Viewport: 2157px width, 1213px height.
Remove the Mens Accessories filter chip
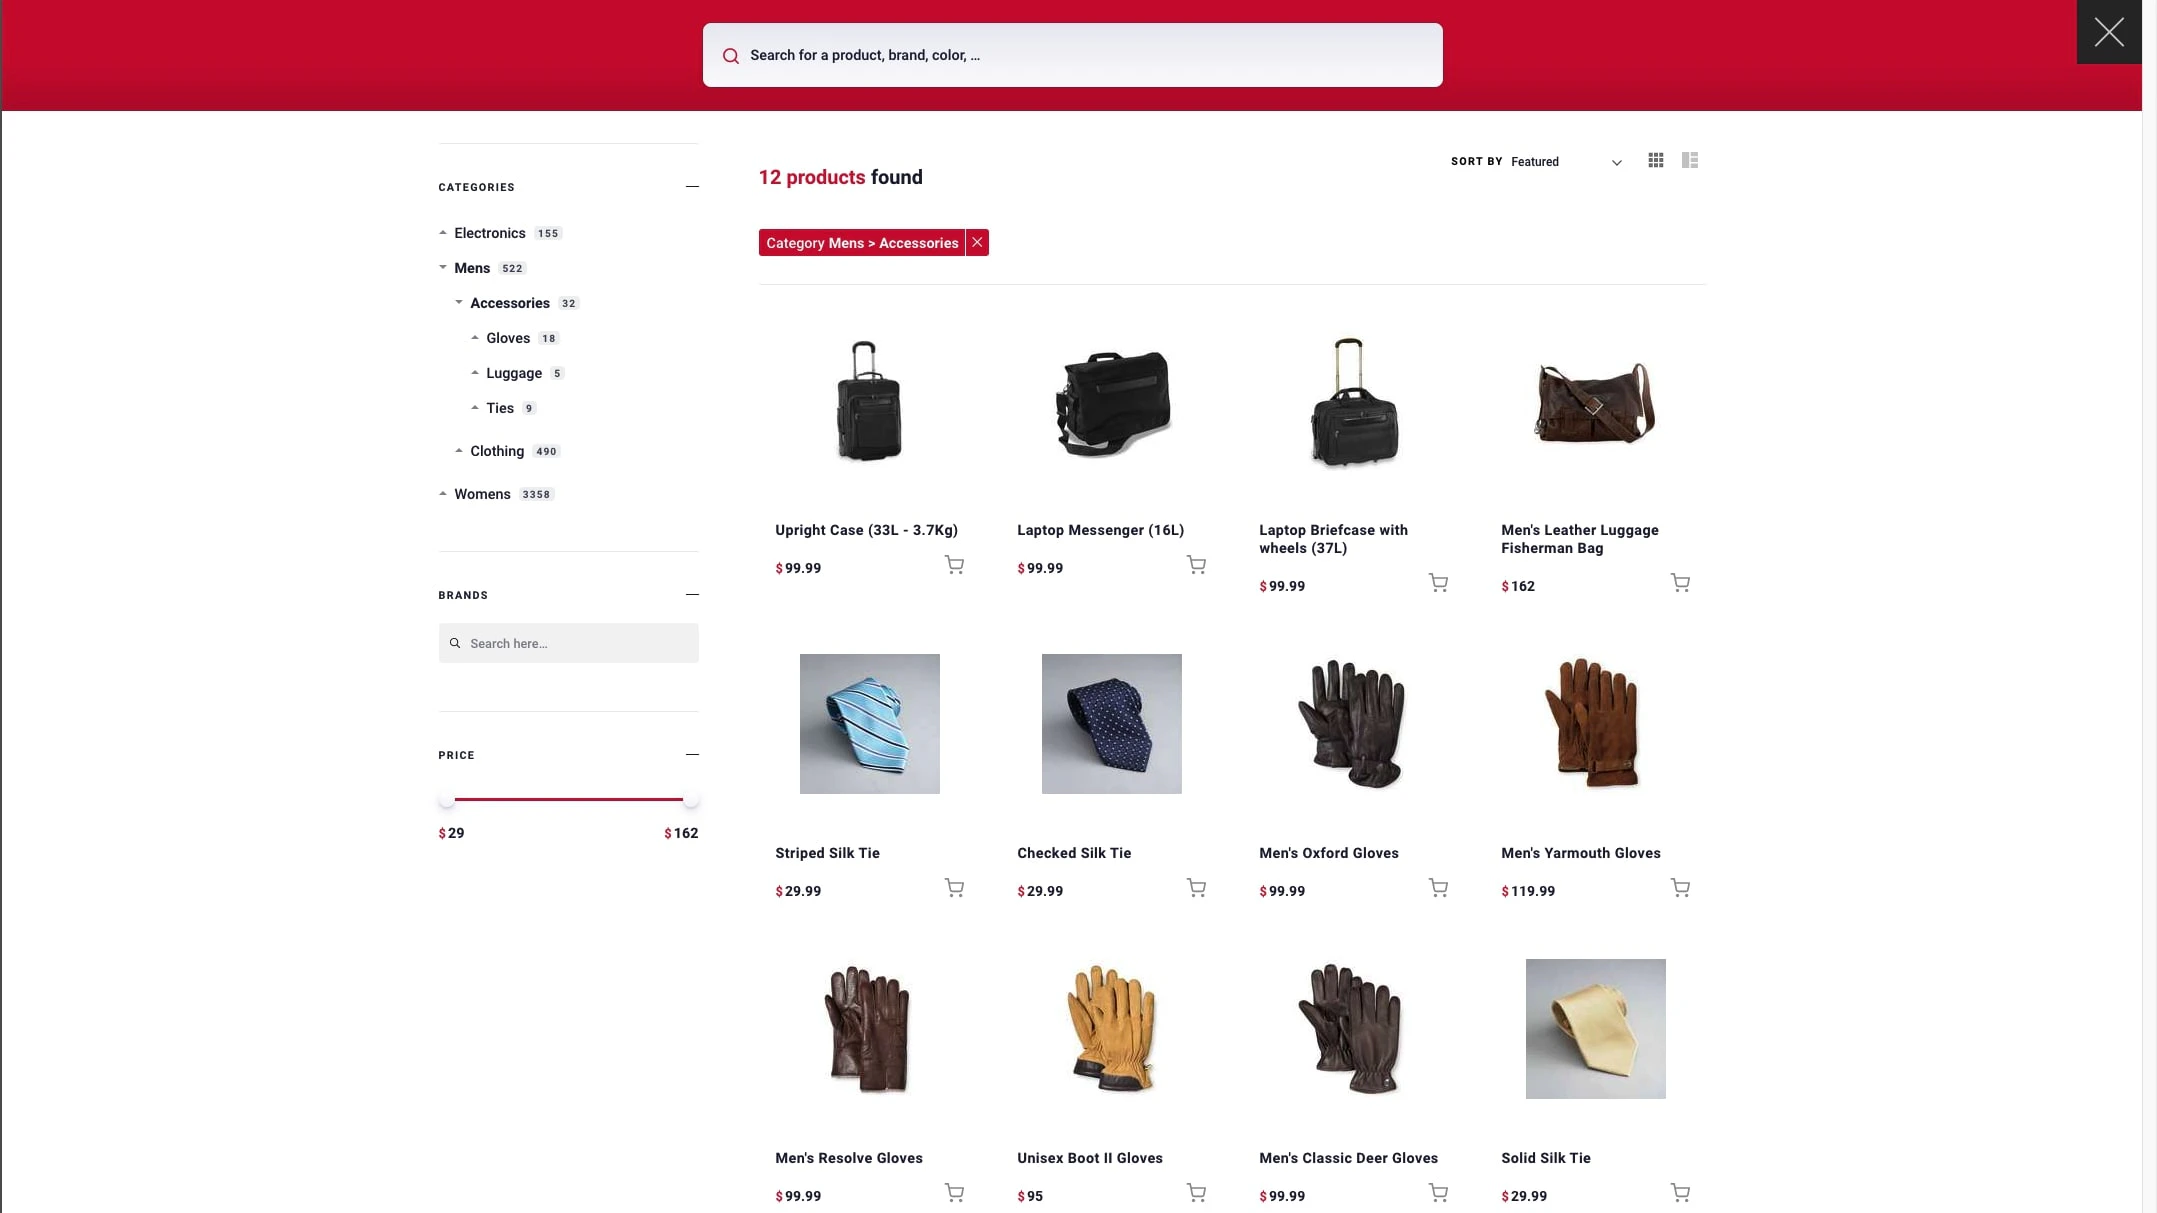(x=976, y=242)
